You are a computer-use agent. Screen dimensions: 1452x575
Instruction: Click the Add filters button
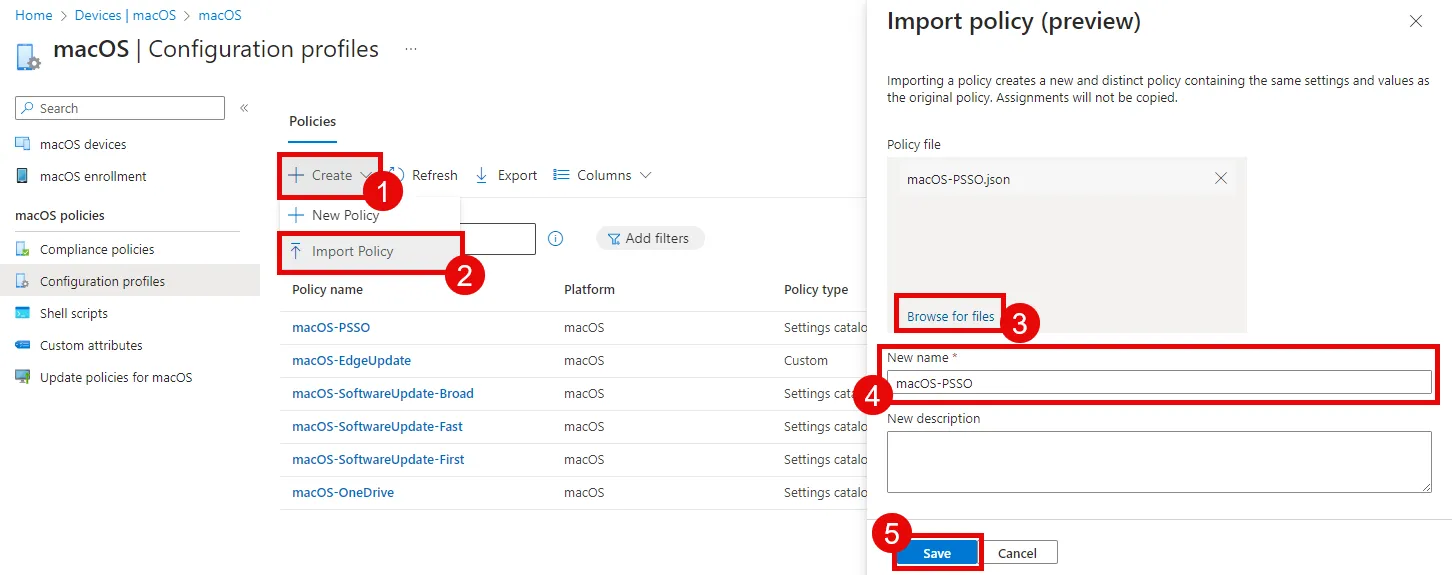point(650,238)
